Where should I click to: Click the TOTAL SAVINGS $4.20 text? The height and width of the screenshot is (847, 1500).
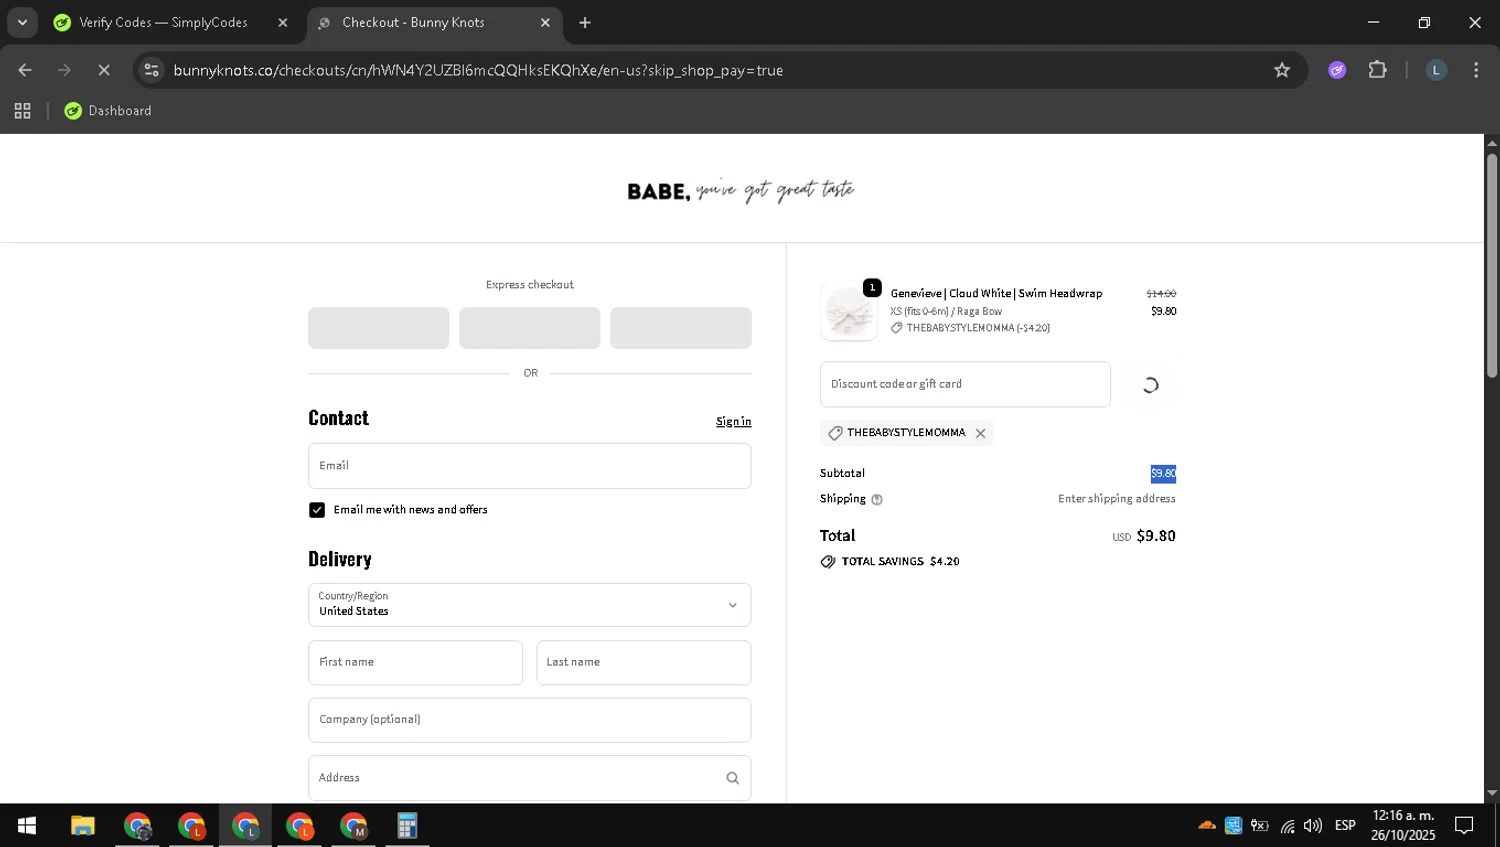(x=900, y=562)
